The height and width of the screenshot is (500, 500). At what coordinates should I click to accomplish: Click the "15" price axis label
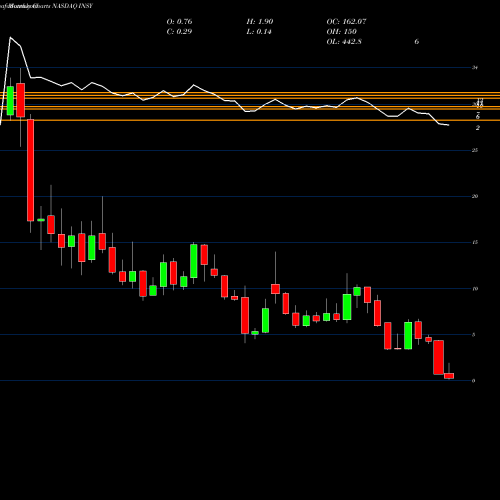(x=475, y=242)
